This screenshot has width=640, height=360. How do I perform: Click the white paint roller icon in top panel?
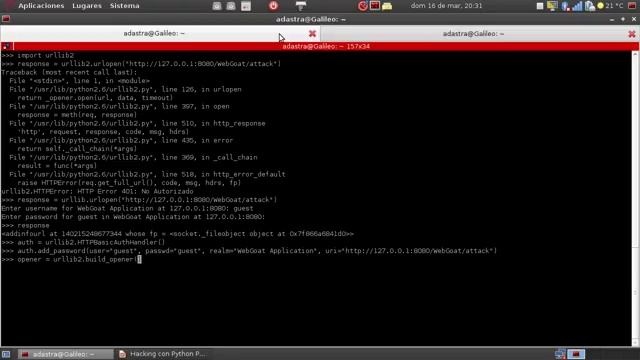click(301, 6)
